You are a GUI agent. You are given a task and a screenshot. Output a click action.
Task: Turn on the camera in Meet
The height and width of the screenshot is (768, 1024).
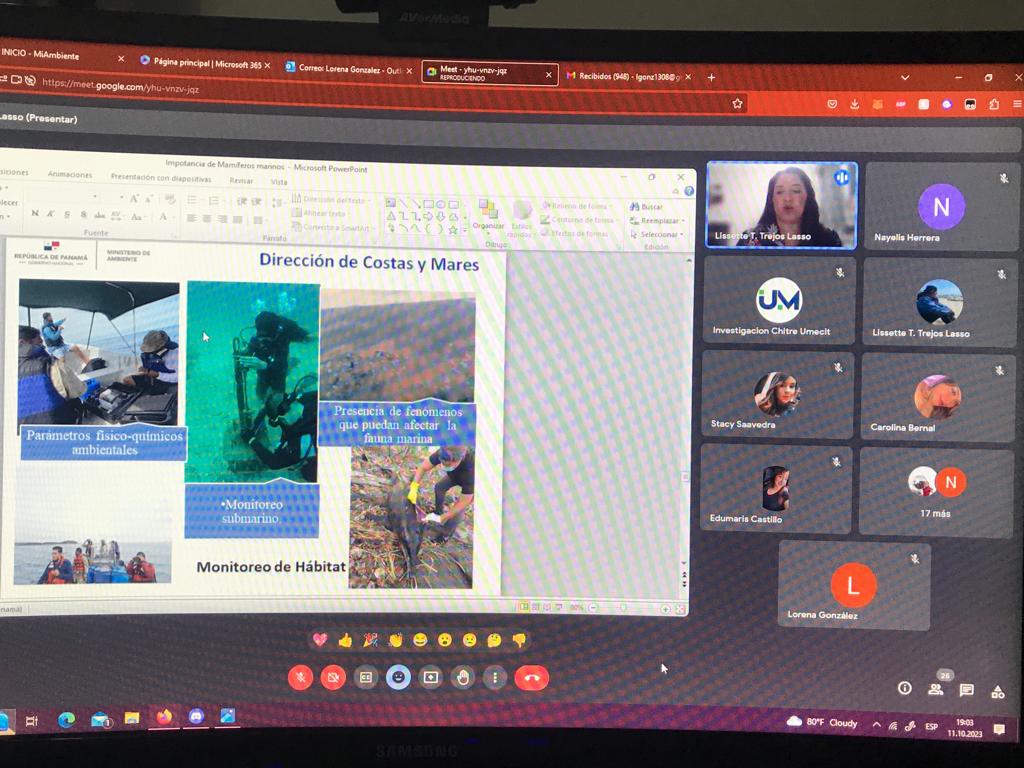[333, 677]
